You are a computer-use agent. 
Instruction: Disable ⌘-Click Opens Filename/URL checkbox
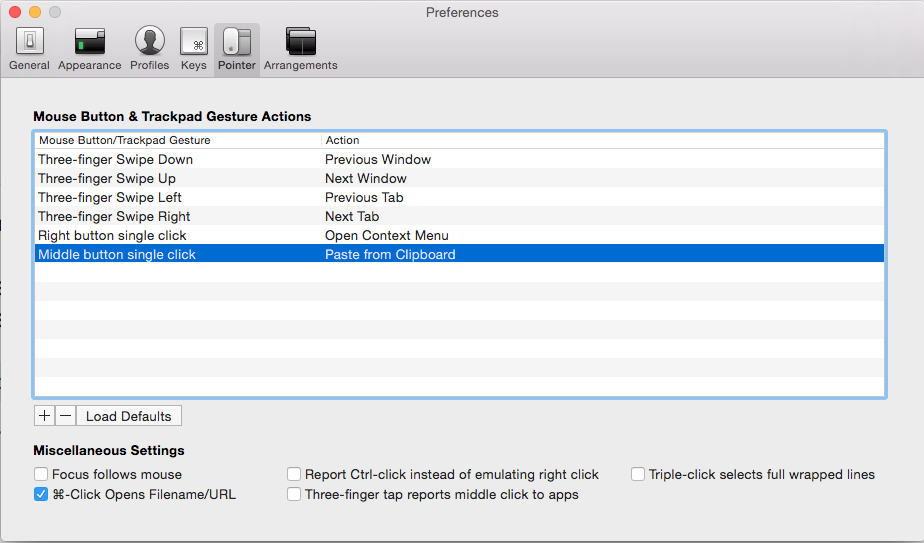click(41, 494)
